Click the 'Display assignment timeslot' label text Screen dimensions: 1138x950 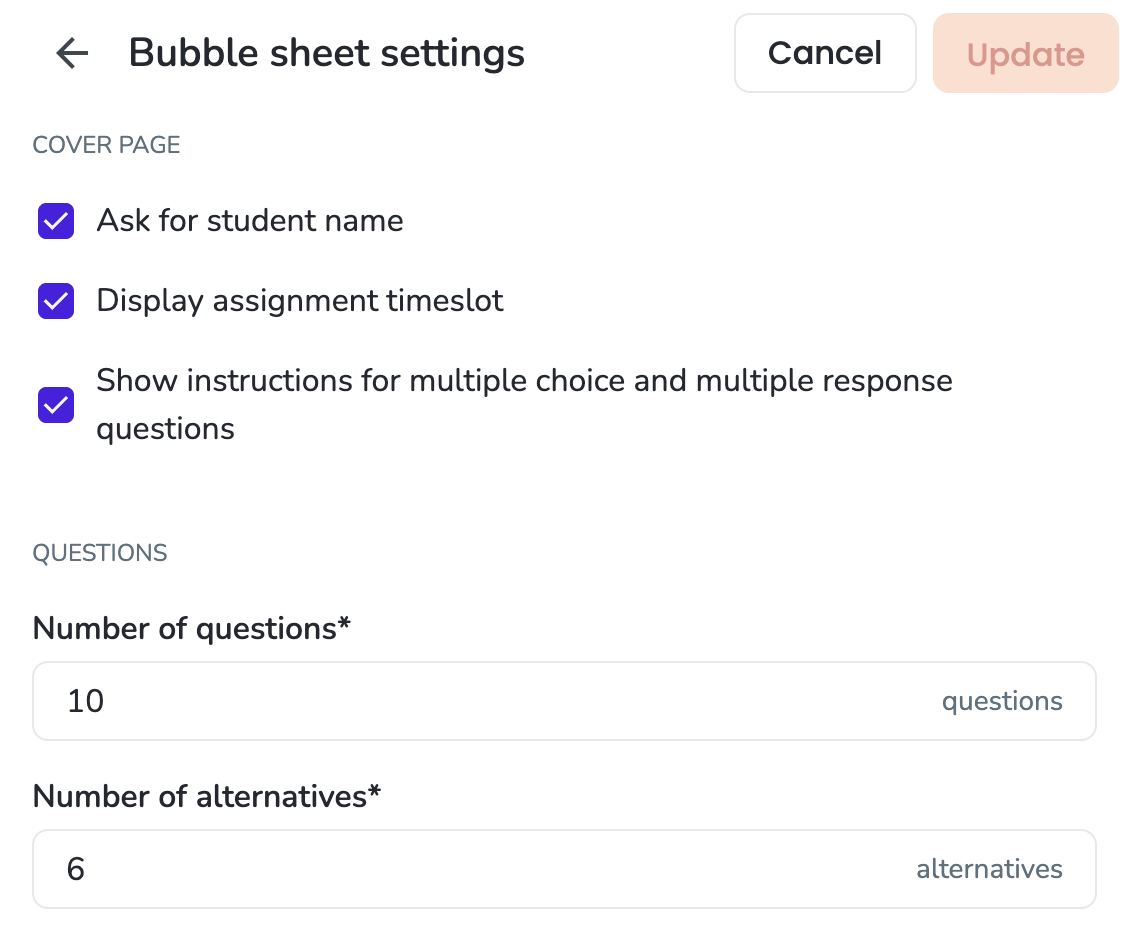coord(300,300)
